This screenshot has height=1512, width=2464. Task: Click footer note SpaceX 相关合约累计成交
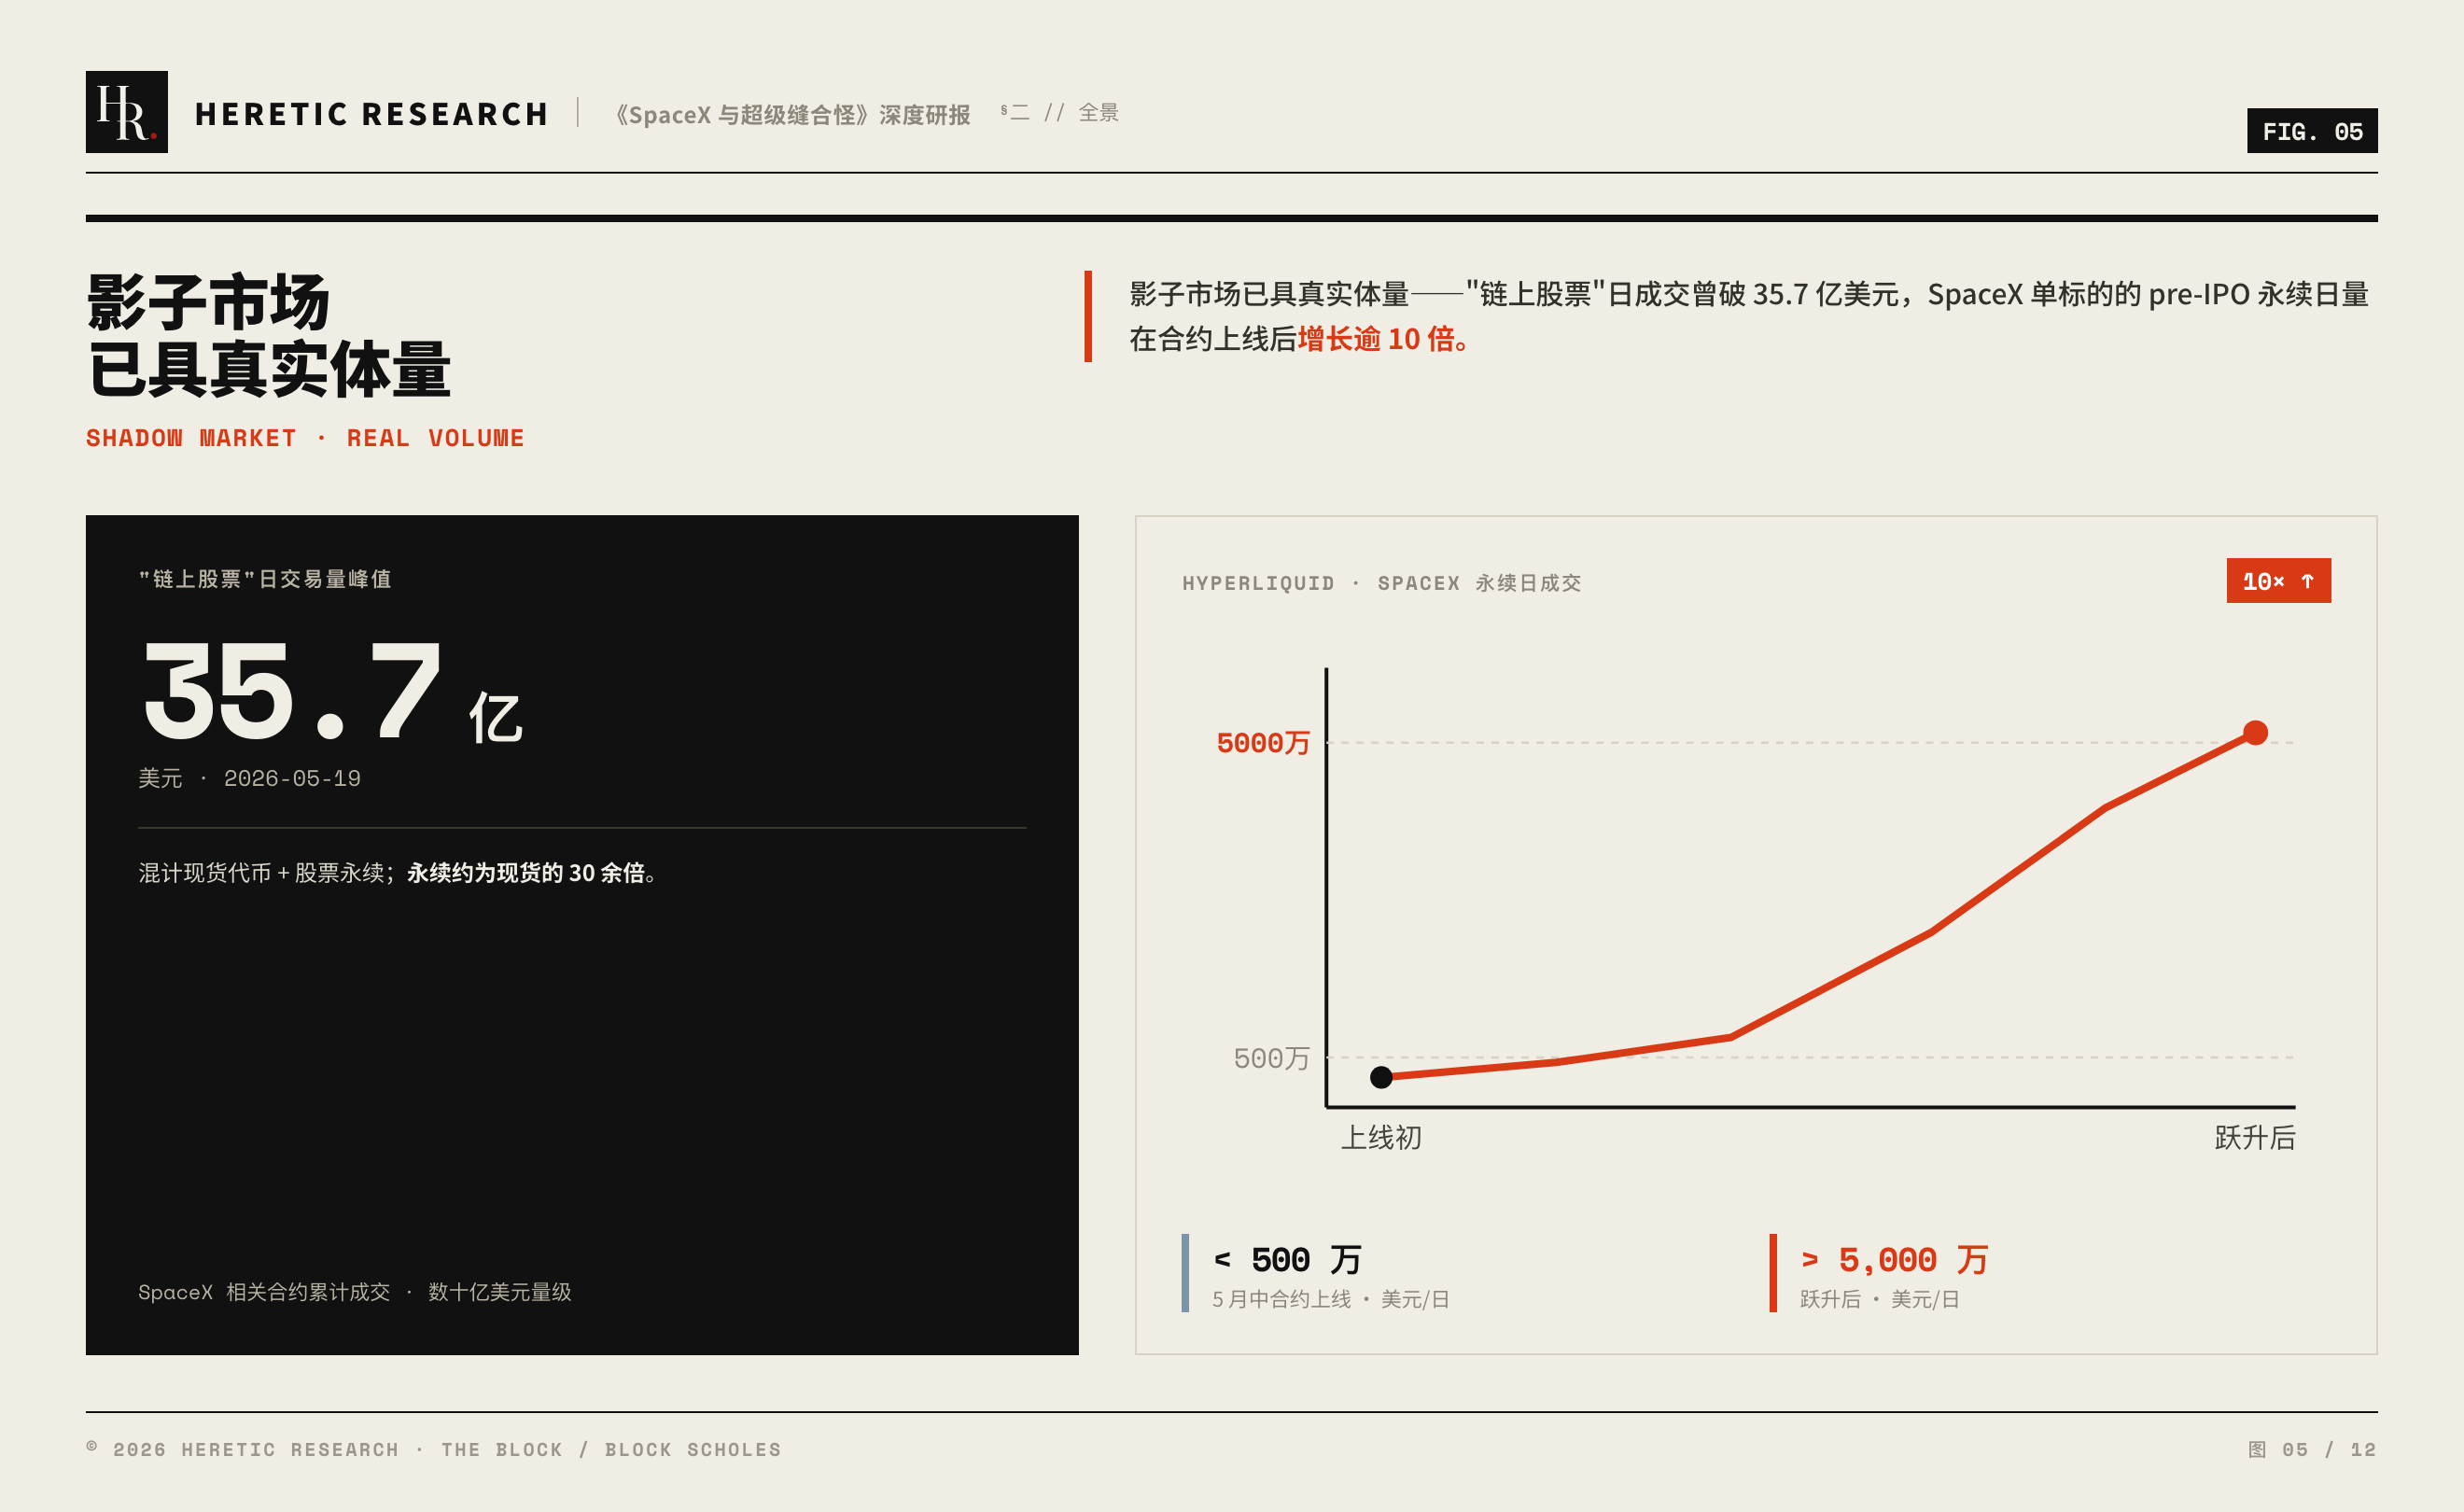[264, 1292]
